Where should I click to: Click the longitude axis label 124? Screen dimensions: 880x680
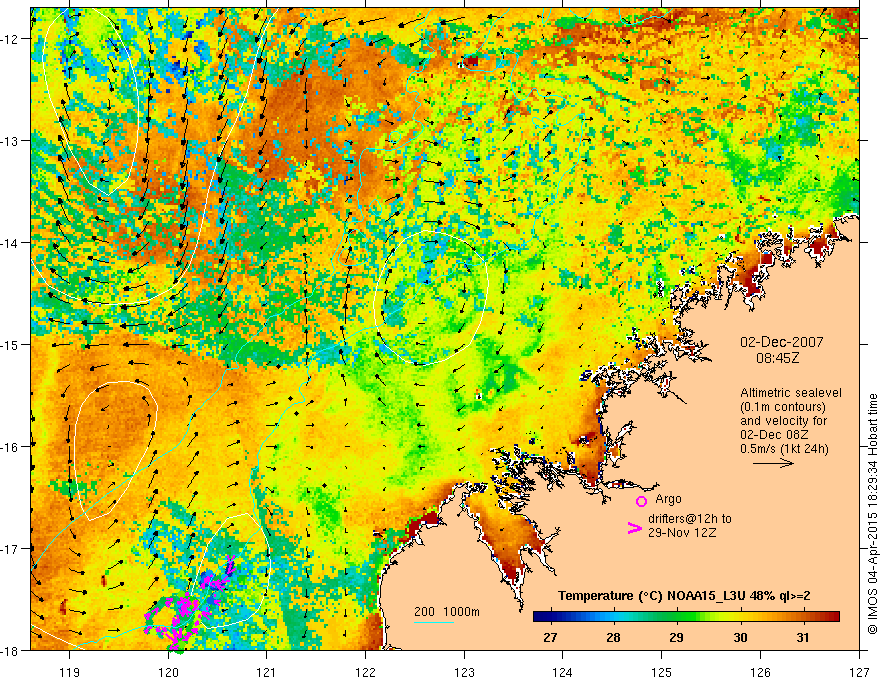(x=562, y=672)
